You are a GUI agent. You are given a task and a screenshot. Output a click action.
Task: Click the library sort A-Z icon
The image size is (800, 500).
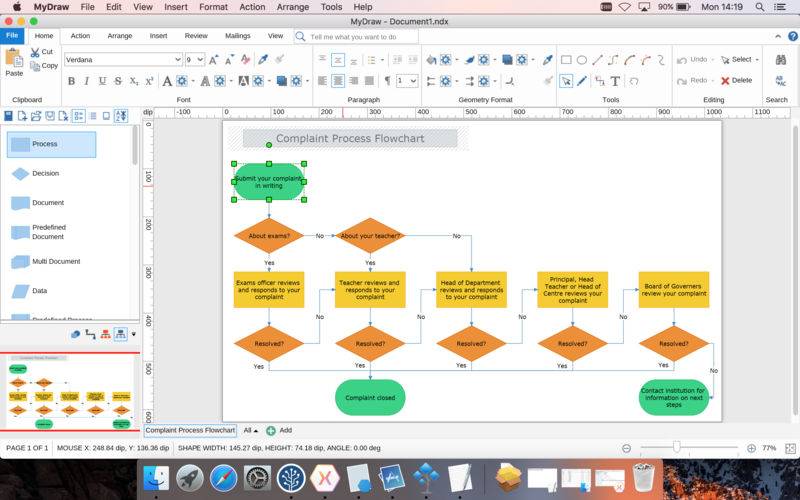(x=121, y=116)
